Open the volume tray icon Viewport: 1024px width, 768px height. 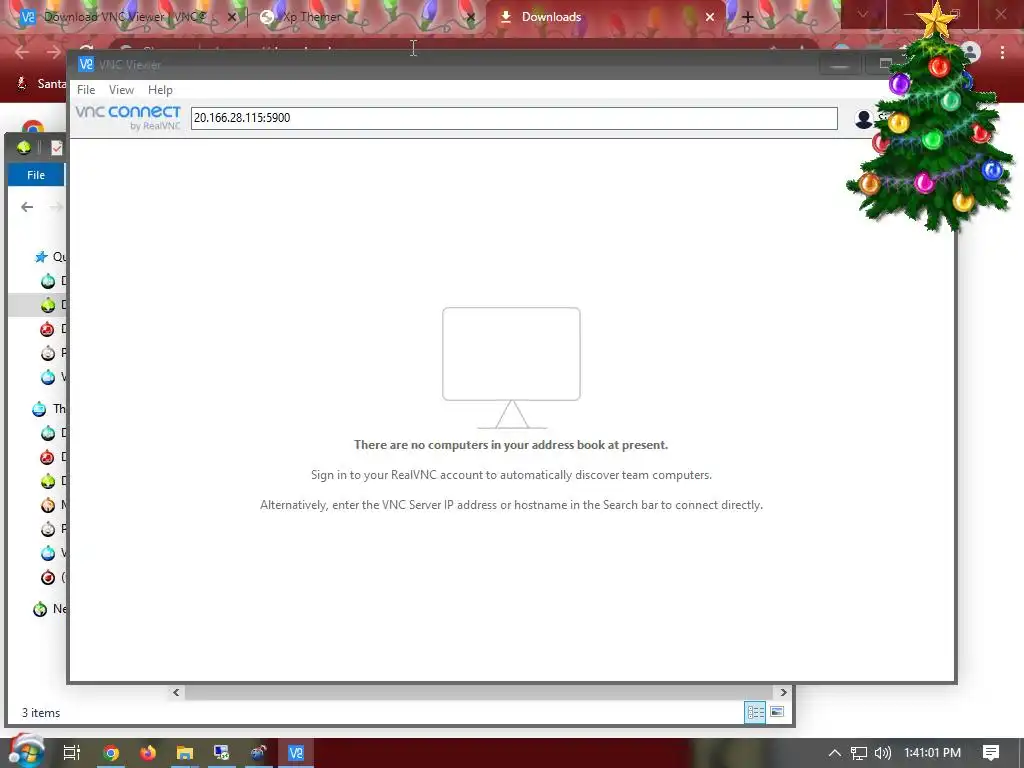coord(882,753)
